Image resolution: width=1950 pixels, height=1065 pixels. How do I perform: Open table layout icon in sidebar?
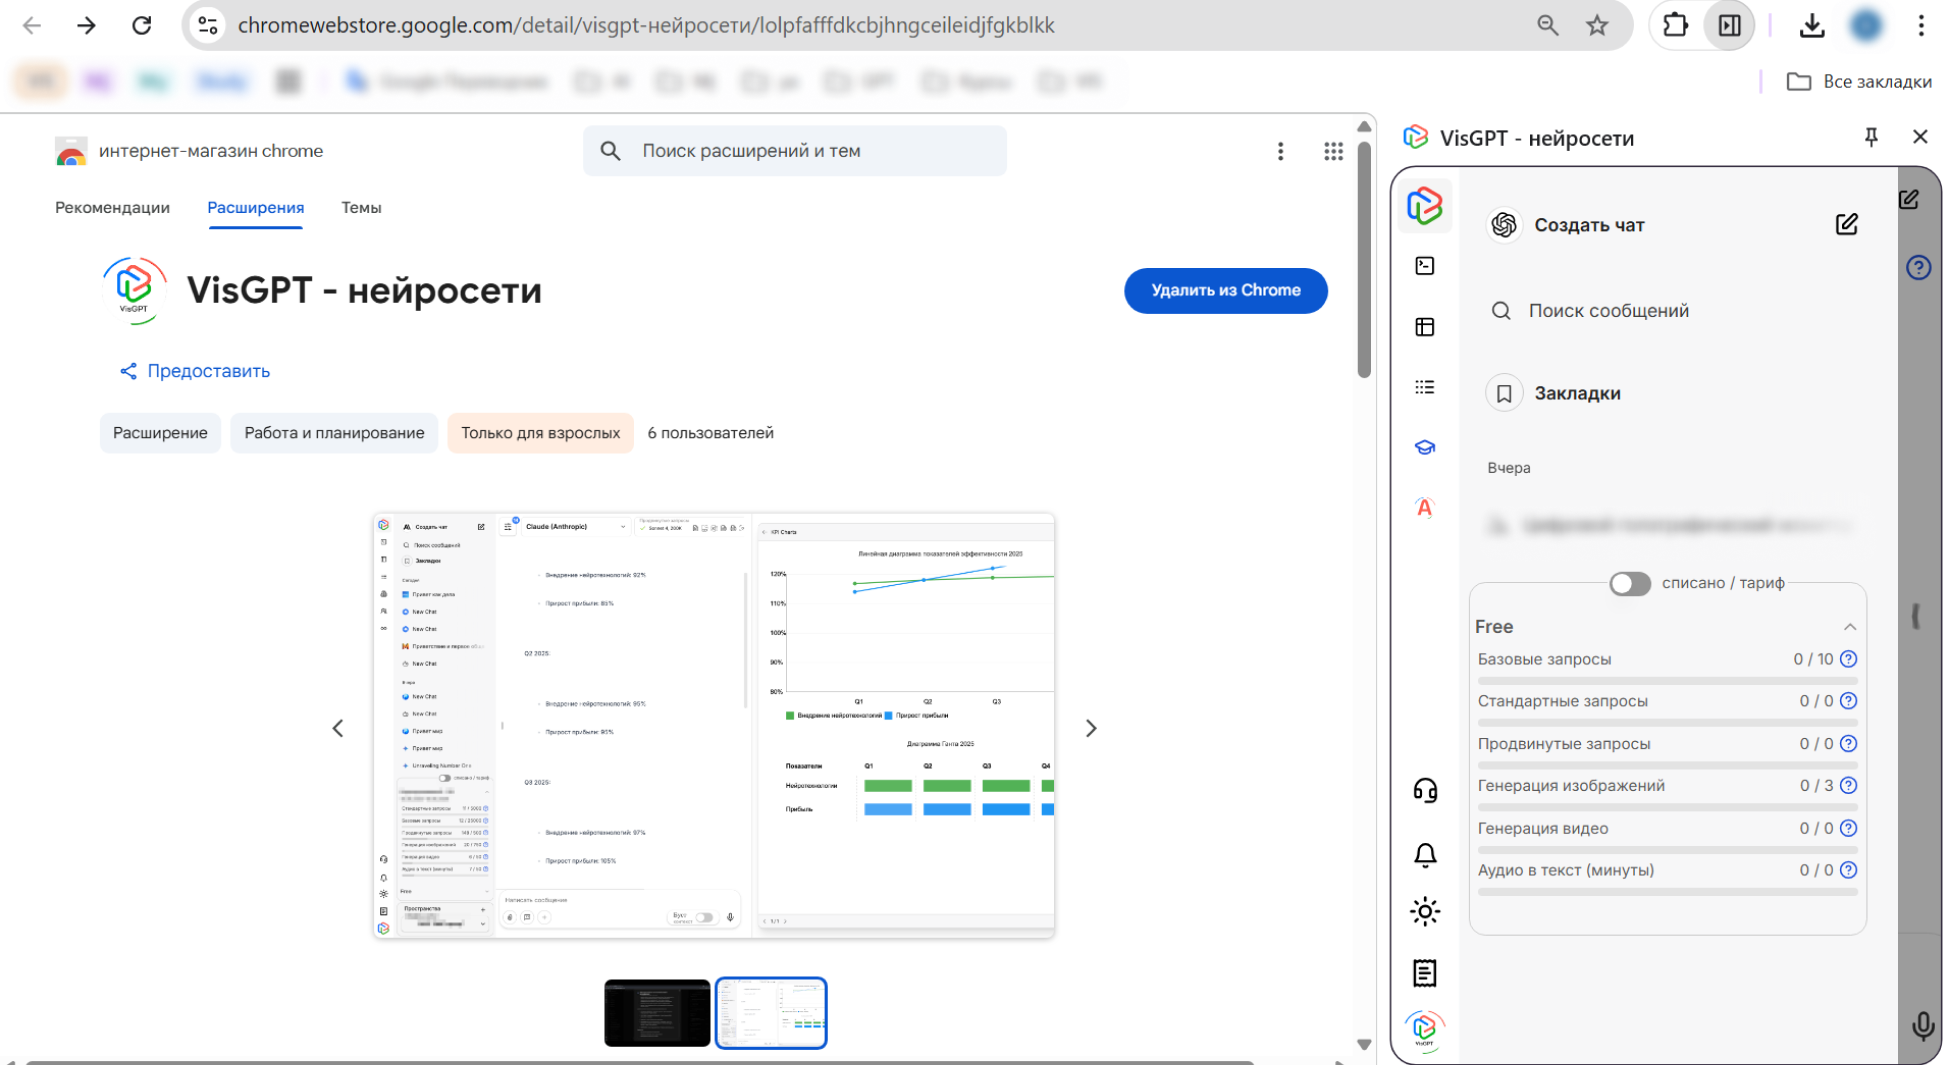pyautogui.click(x=1425, y=327)
